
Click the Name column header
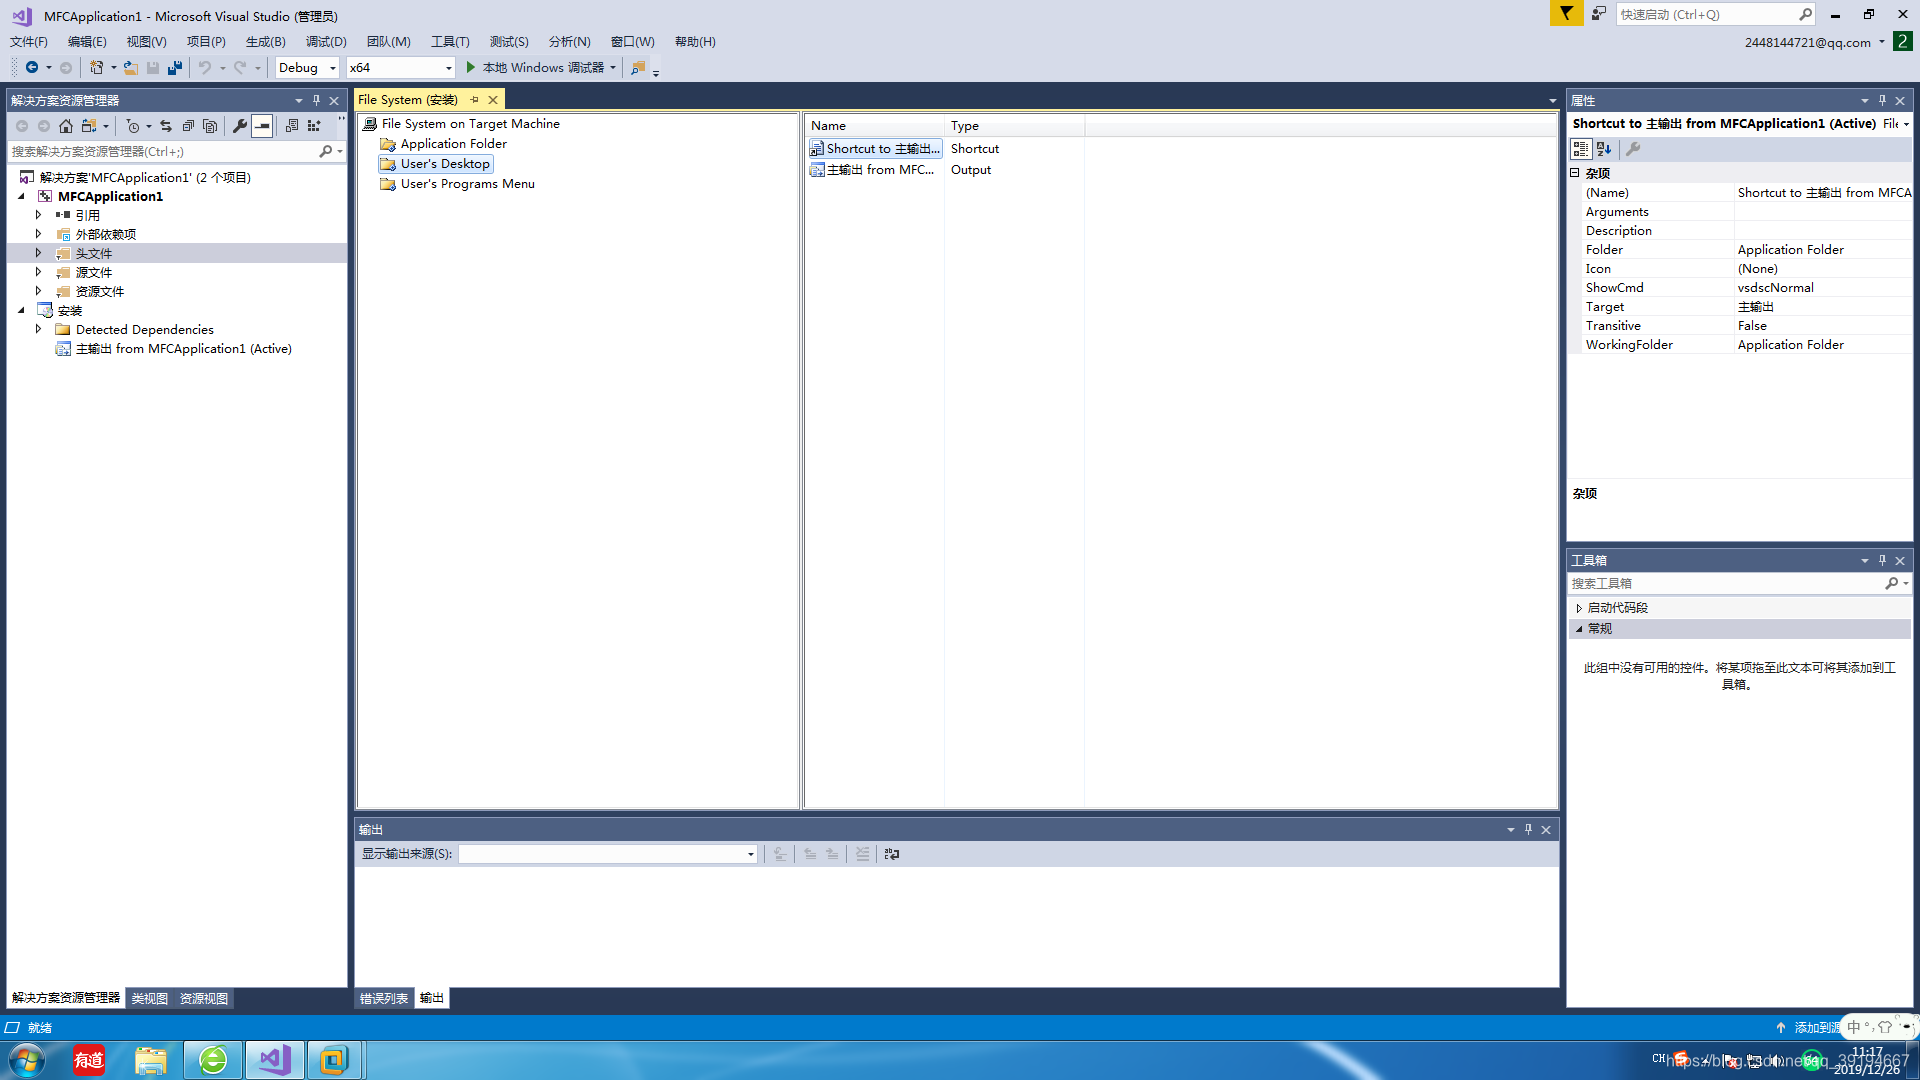pos(875,126)
